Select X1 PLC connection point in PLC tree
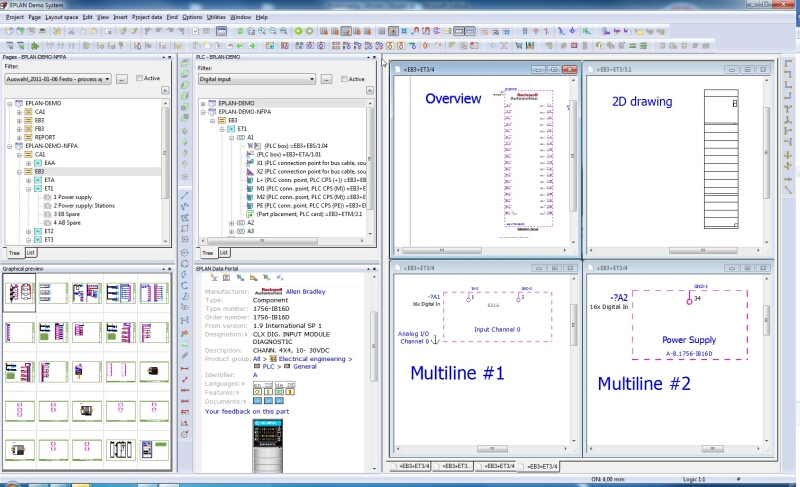800x487 pixels. 311,163
